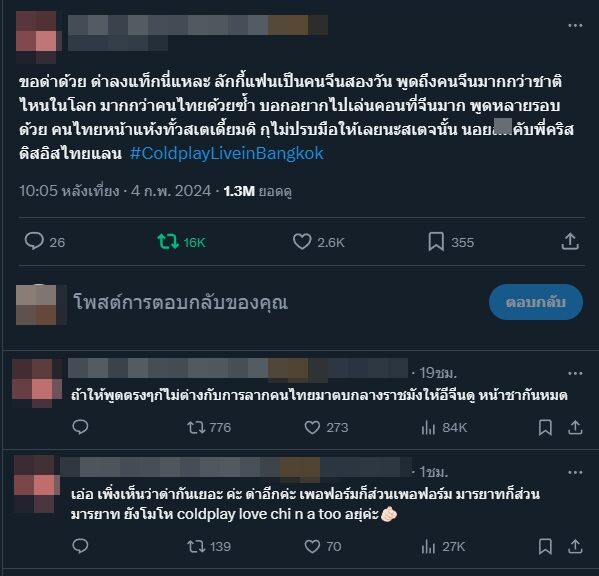This screenshot has height=576, width=599.
Task: Open more options menu on main post
Action: [x=575, y=26]
